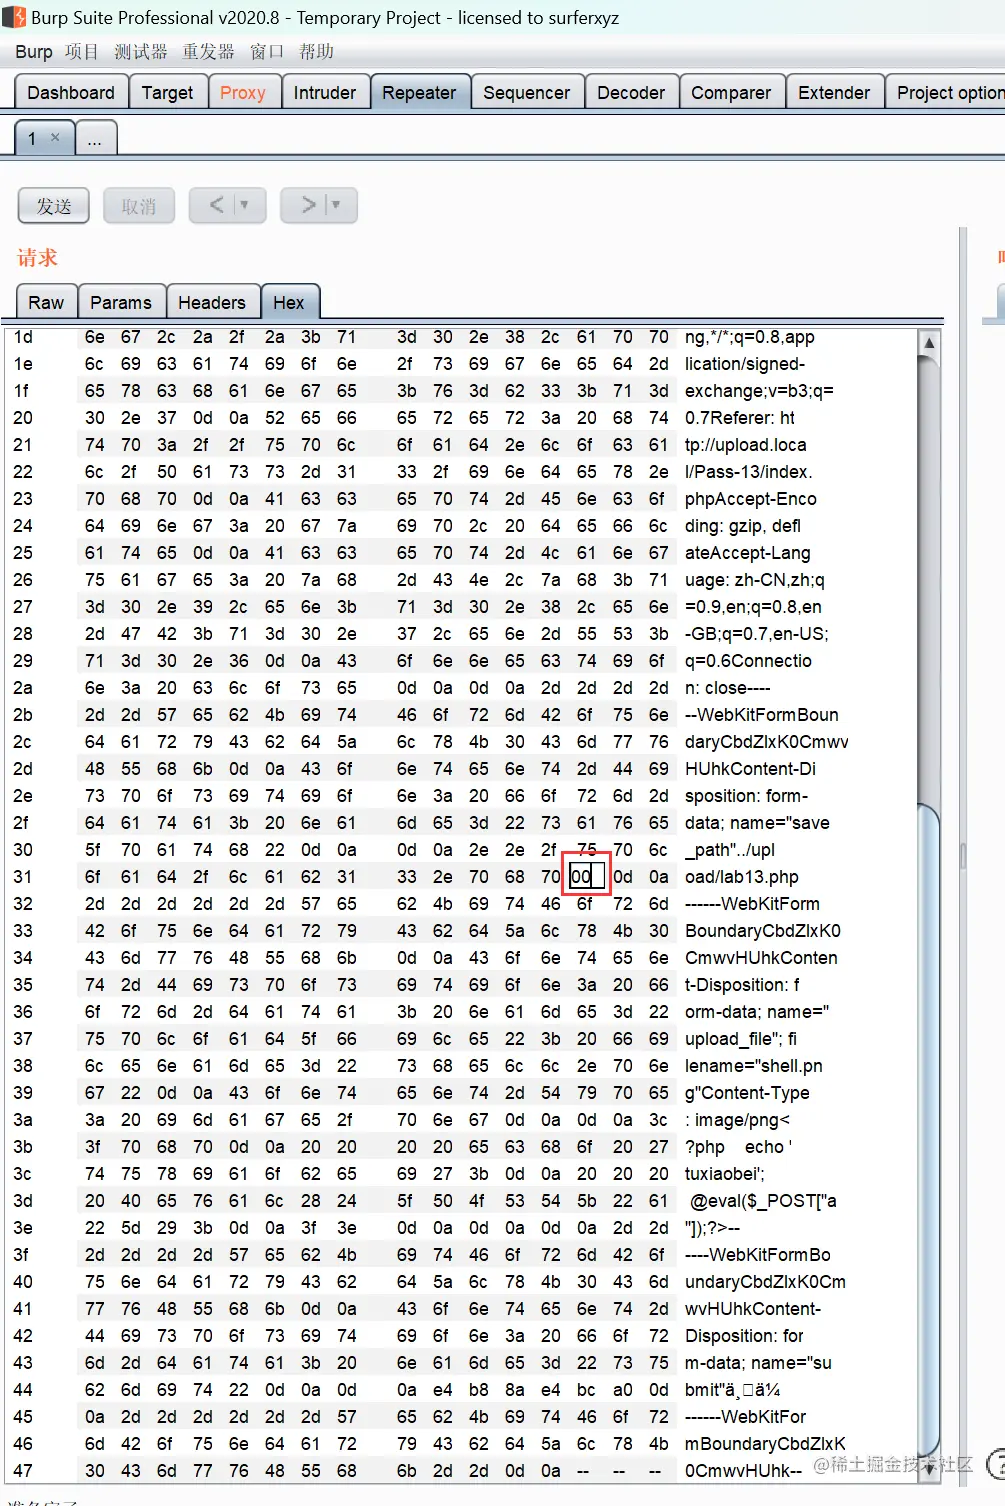The width and height of the screenshot is (1005, 1506).
Task: Close Repeater tab 1 with the x
Action: [55, 138]
